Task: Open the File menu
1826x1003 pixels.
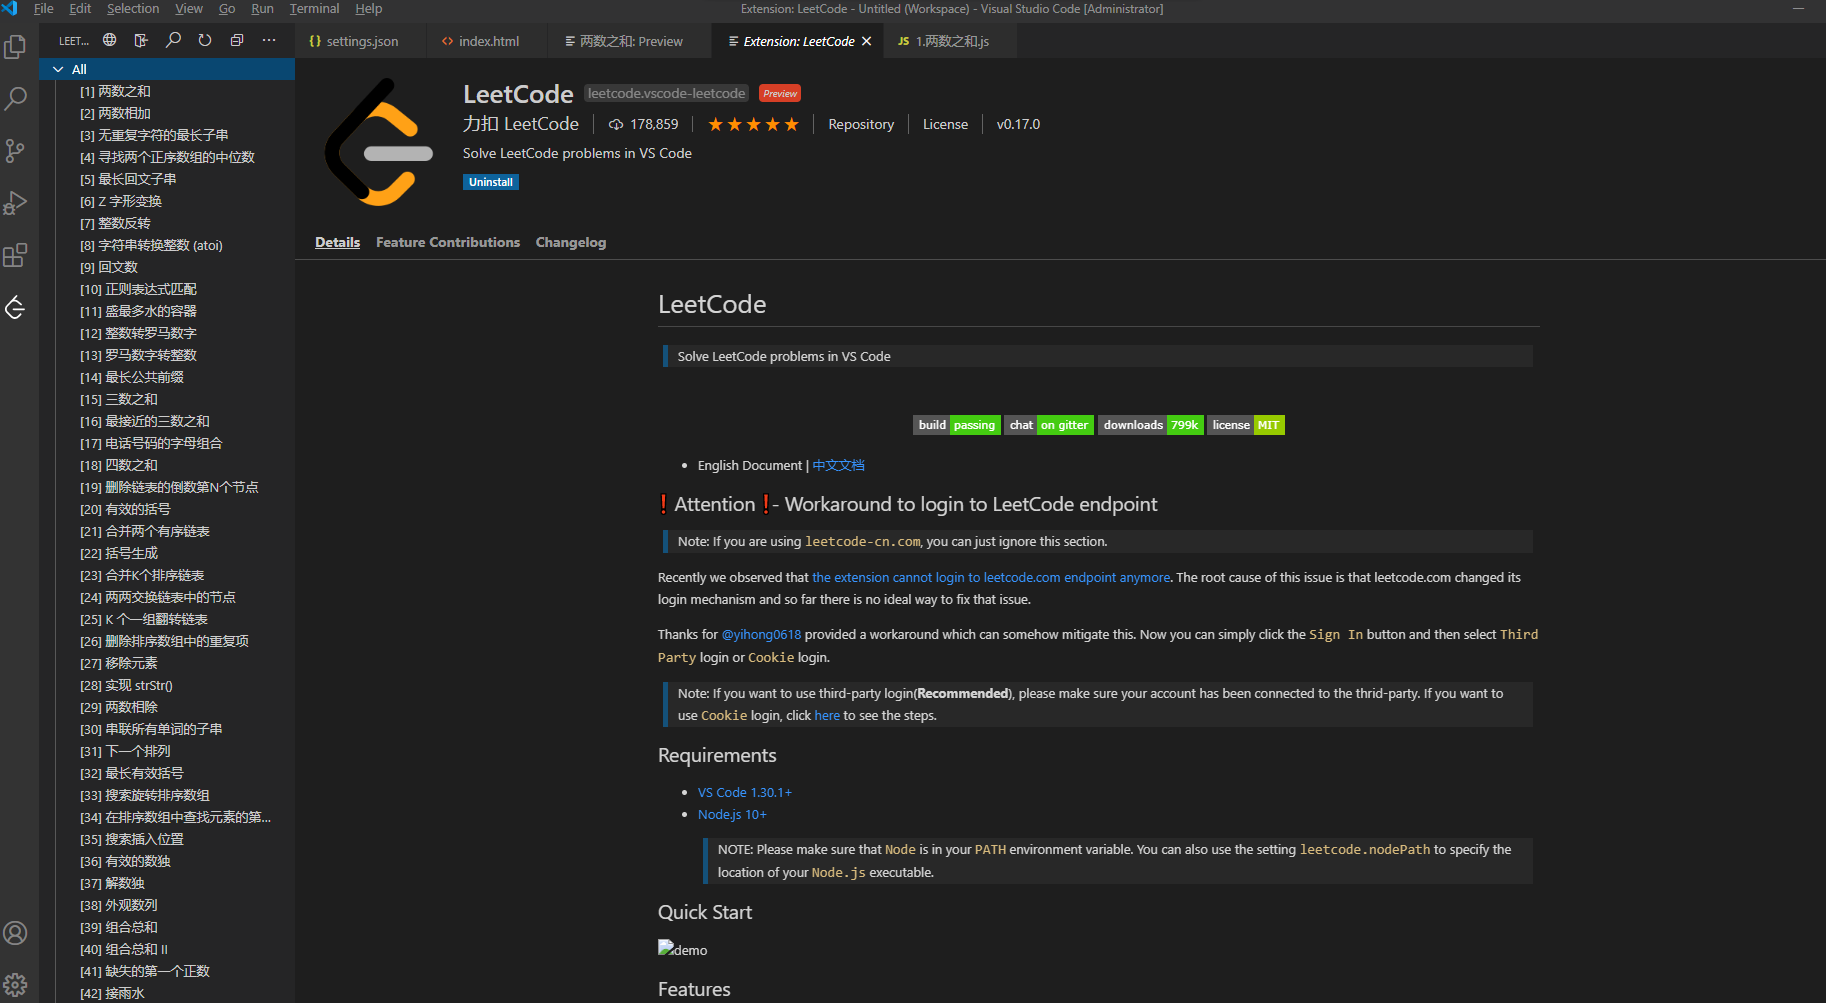Action: [x=44, y=8]
